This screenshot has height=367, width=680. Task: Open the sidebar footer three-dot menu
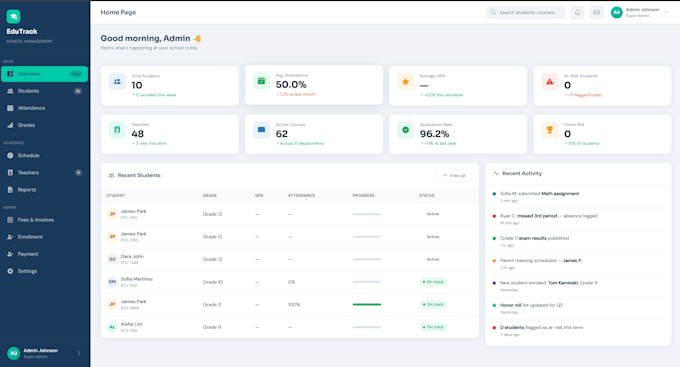(78, 353)
